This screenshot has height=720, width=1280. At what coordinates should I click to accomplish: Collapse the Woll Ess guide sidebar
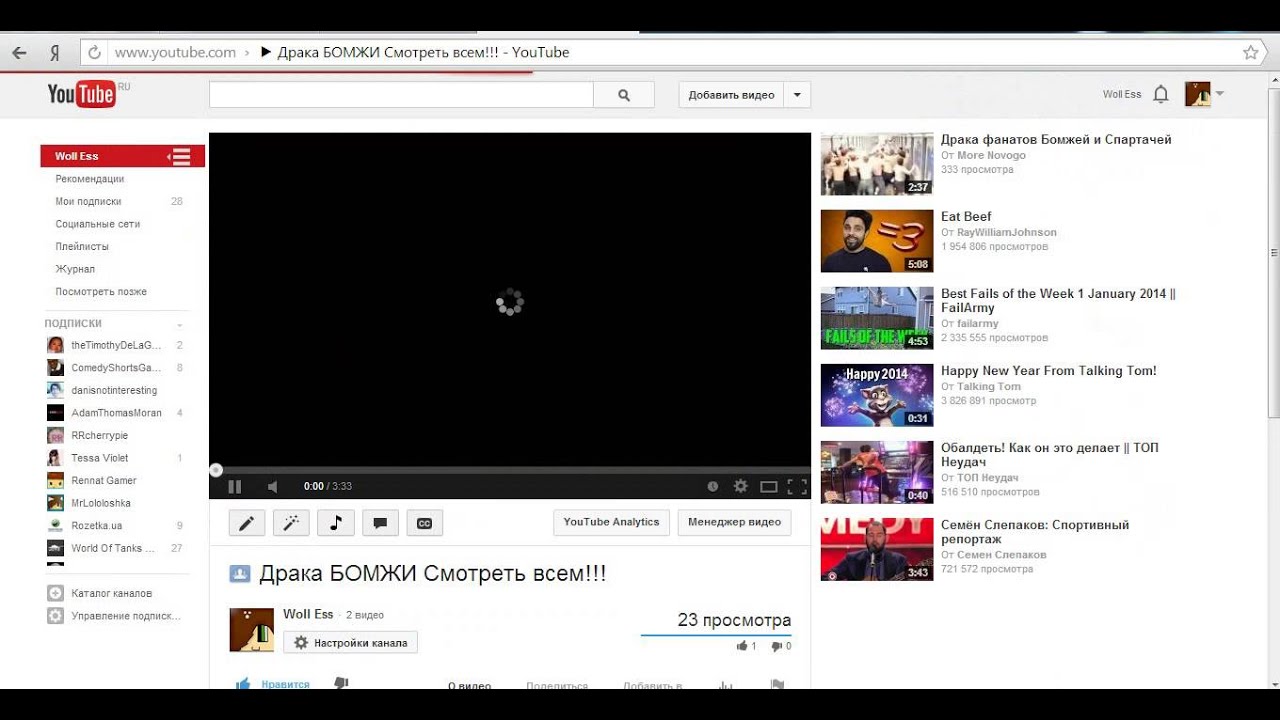[x=180, y=156]
